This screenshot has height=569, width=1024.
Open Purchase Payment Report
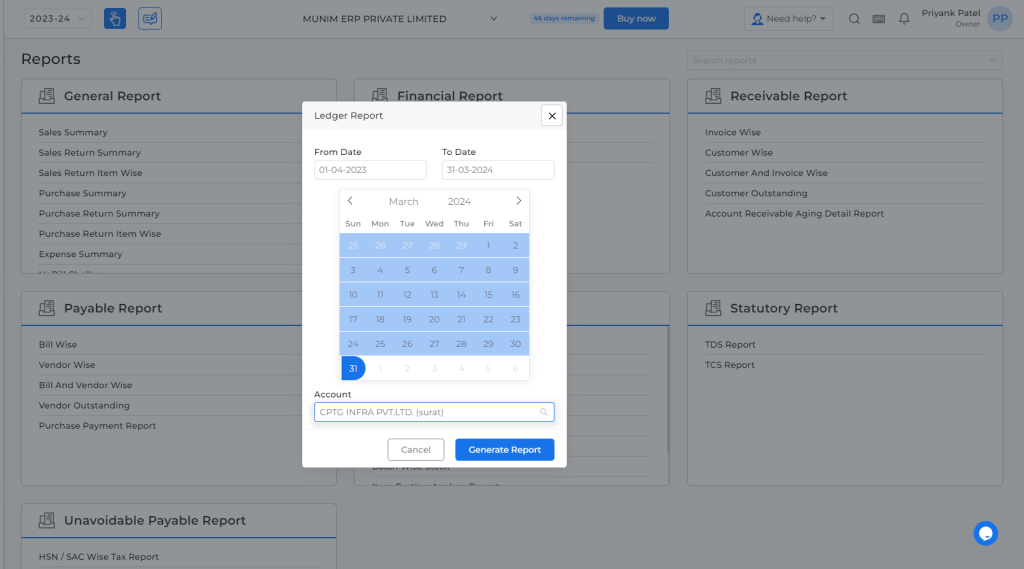click(x=97, y=425)
